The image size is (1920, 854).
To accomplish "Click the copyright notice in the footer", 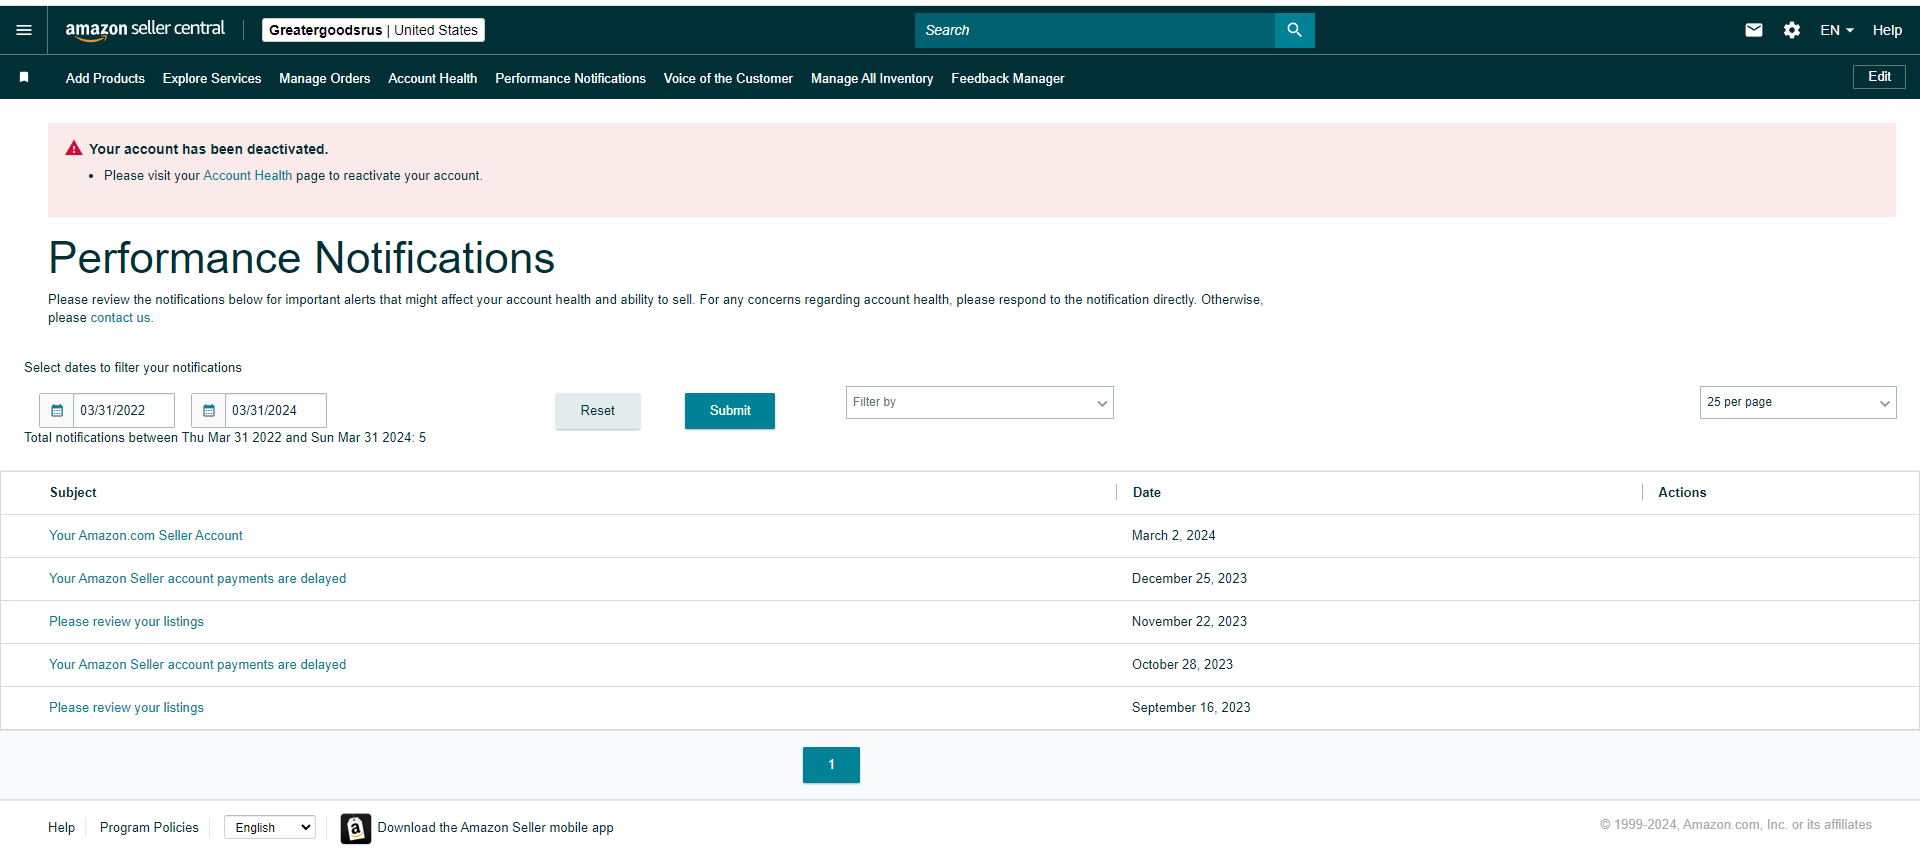I will click(1735, 825).
